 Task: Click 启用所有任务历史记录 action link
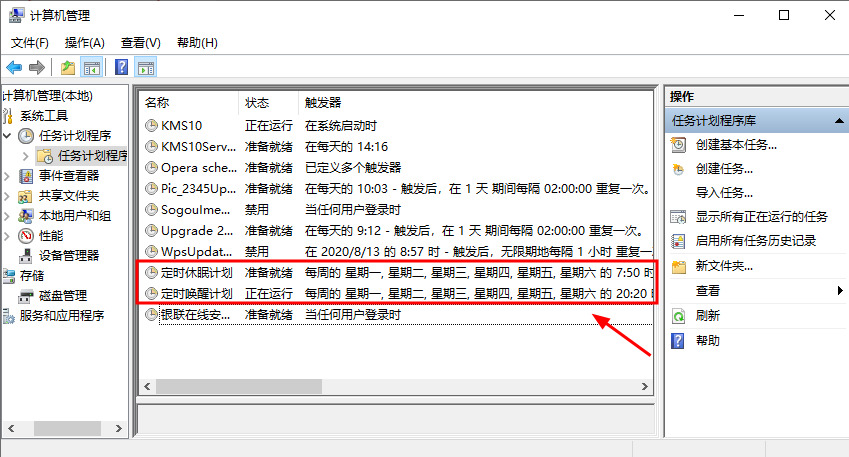click(x=755, y=241)
